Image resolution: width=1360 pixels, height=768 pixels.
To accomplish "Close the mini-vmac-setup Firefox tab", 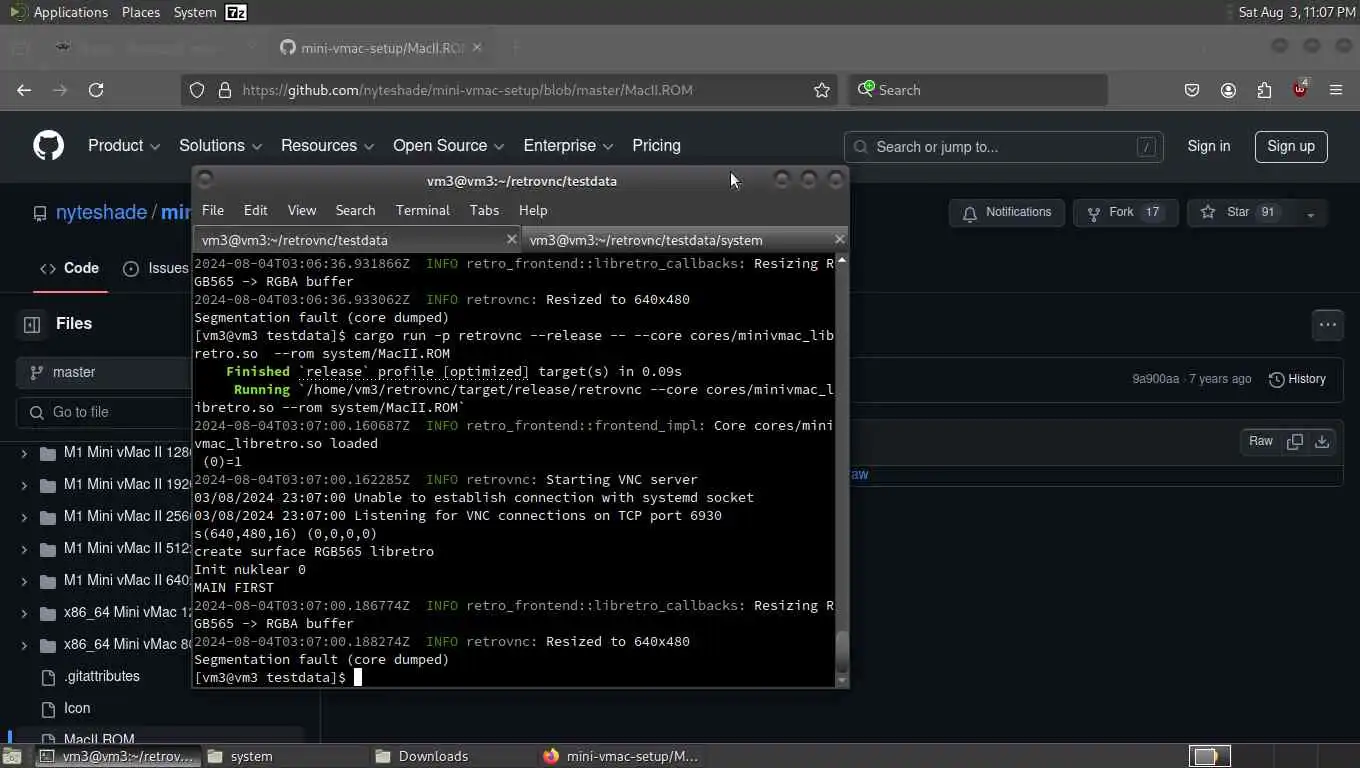I will (477, 47).
